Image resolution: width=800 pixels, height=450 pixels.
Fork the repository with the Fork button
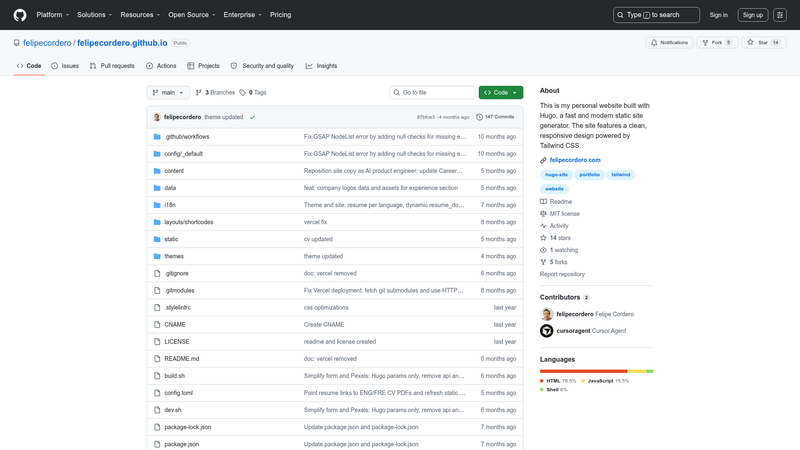(x=717, y=43)
